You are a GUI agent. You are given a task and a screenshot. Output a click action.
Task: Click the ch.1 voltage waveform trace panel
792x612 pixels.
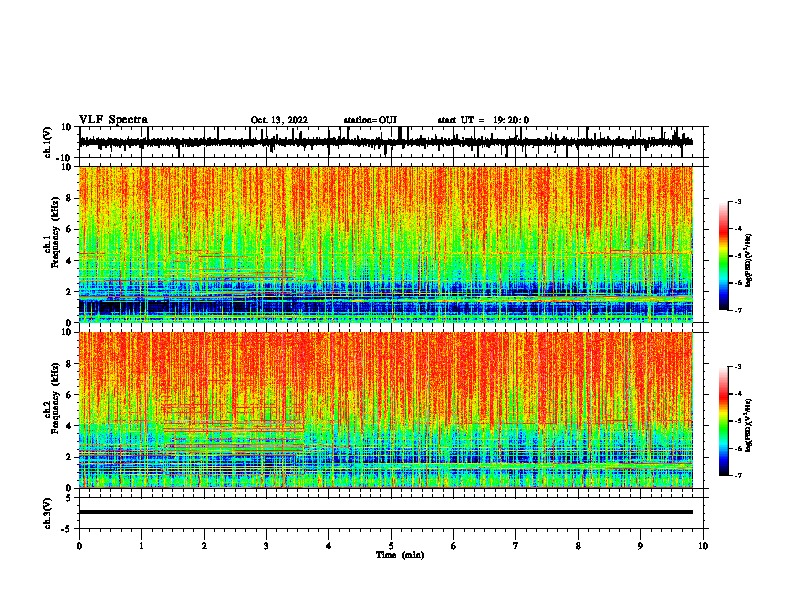coord(391,142)
